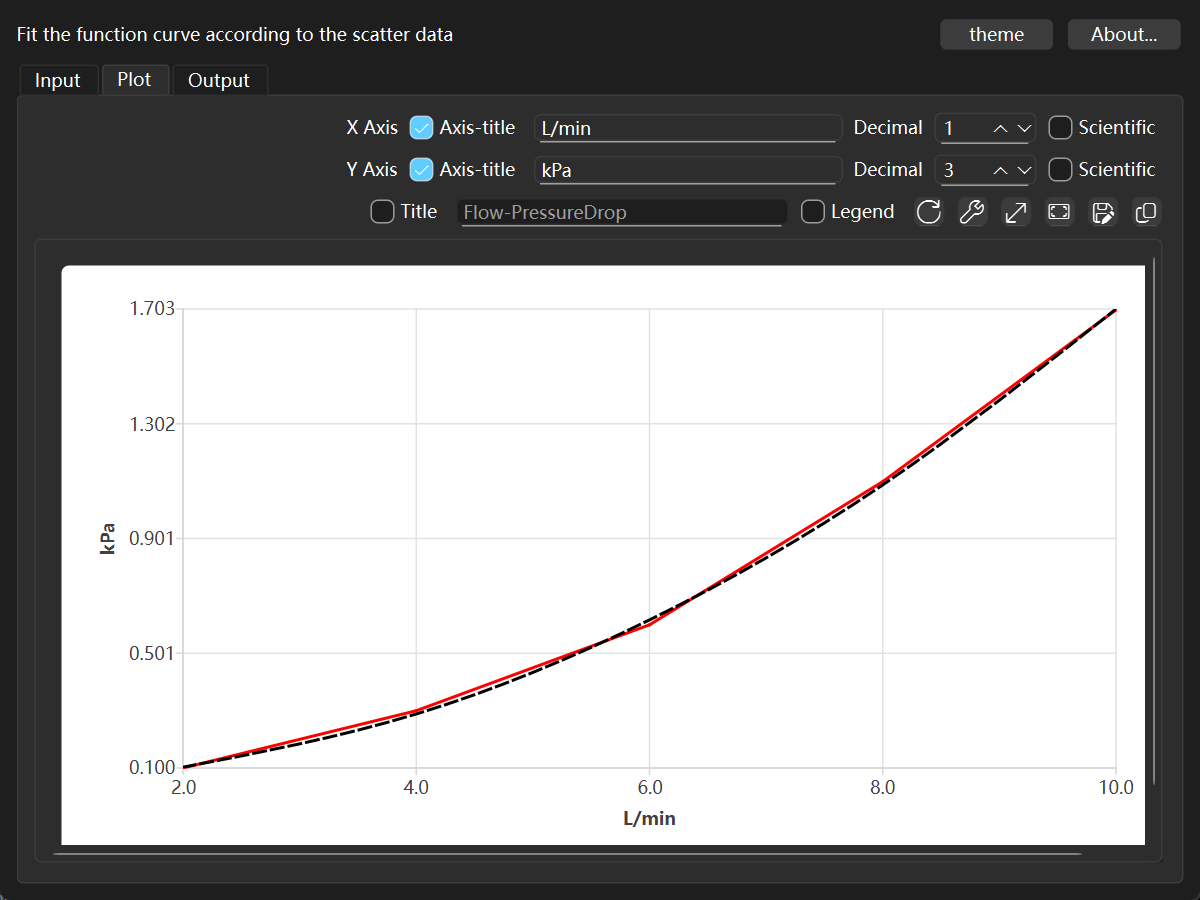This screenshot has width=1200, height=900.
Task: Click the fit-to-frame bracket icon
Action: pyautogui.click(x=1059, y=212)
